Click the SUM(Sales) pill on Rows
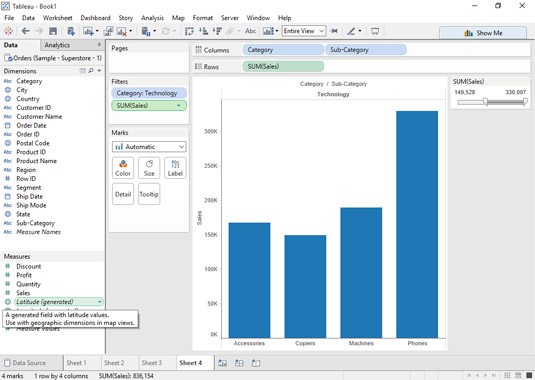 pyautogui.click(x=283, y=67)
